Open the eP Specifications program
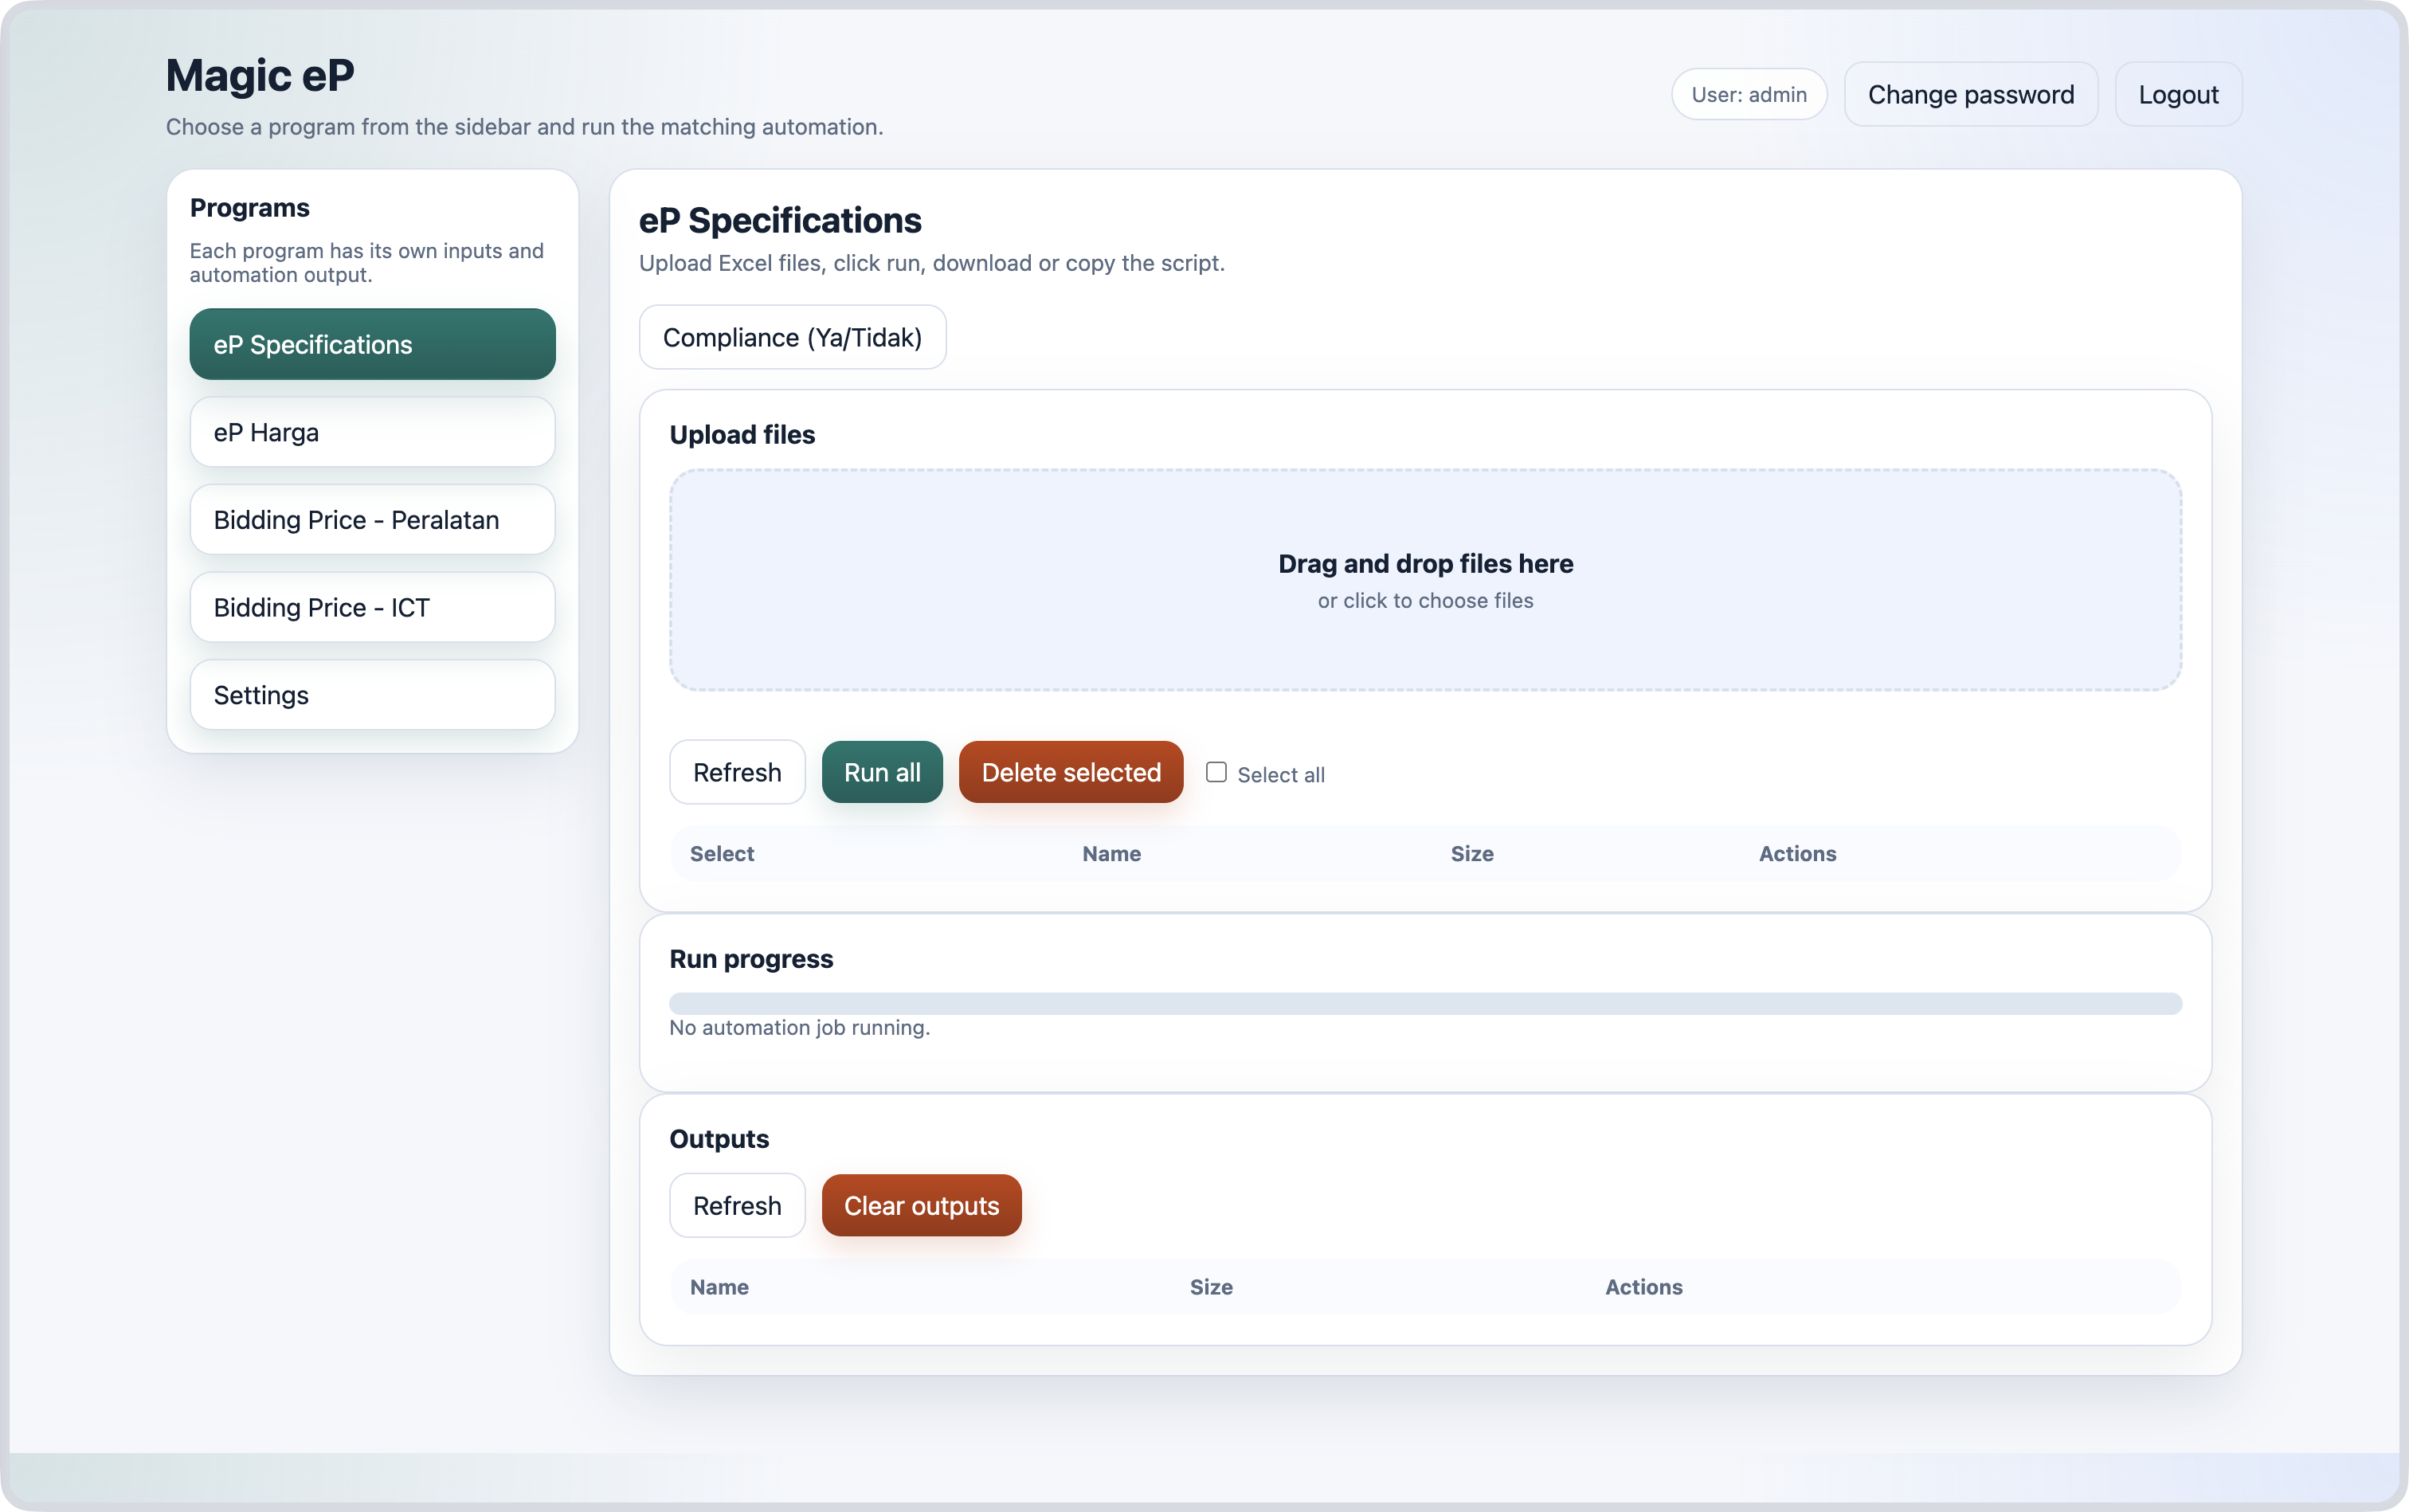This screenshot has width=2409, height=1512. (372, 344)
